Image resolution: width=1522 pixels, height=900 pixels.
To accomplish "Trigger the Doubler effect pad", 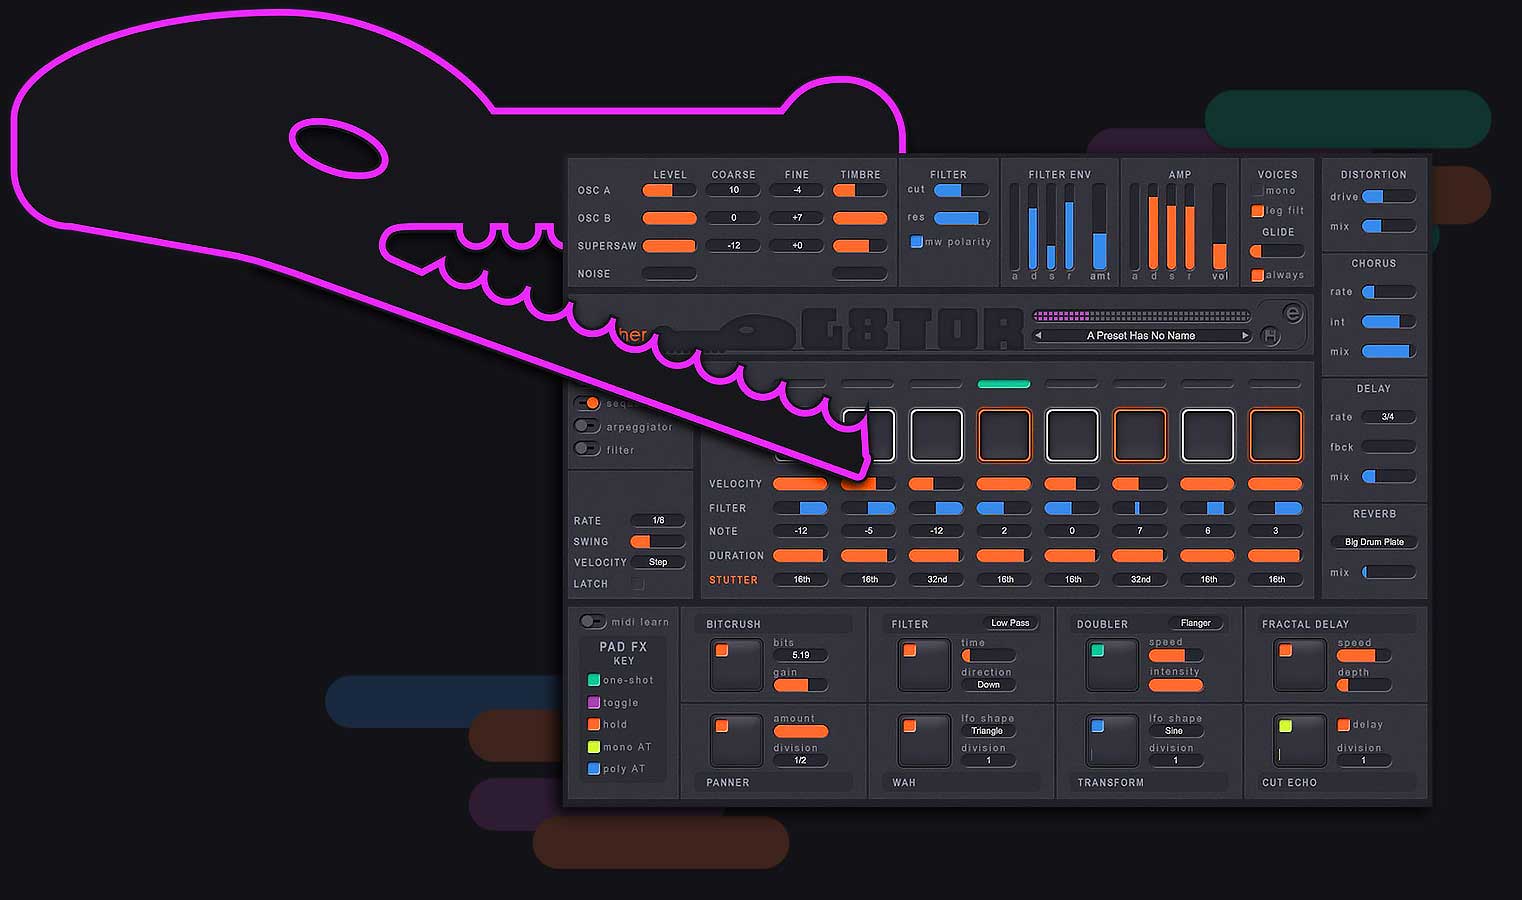I will tap(1111, 665).
